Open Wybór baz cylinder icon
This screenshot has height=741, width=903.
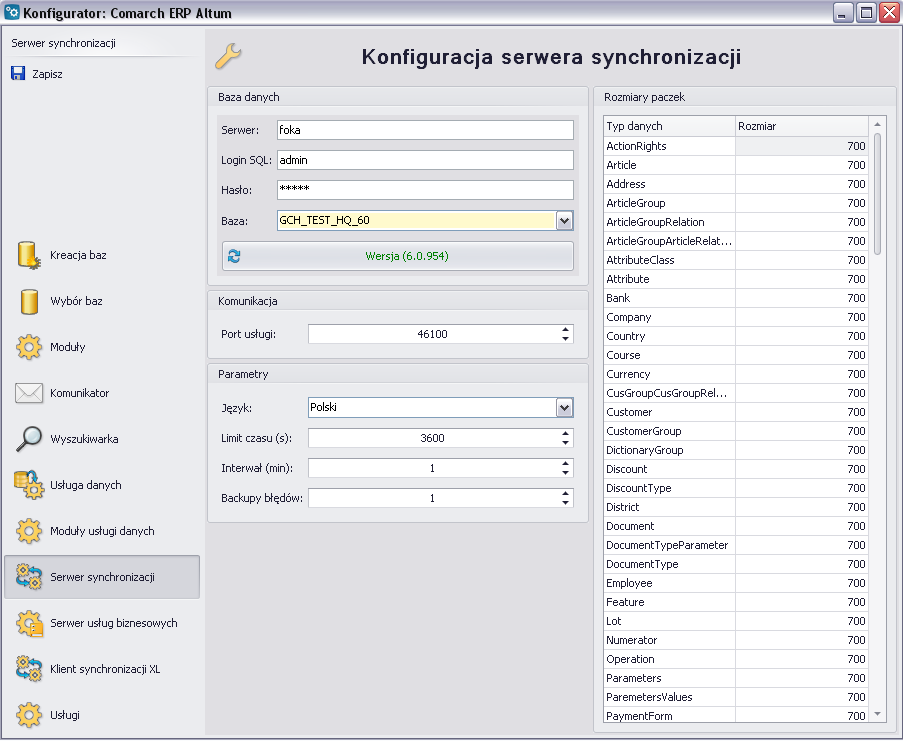[x=29, y=301]
